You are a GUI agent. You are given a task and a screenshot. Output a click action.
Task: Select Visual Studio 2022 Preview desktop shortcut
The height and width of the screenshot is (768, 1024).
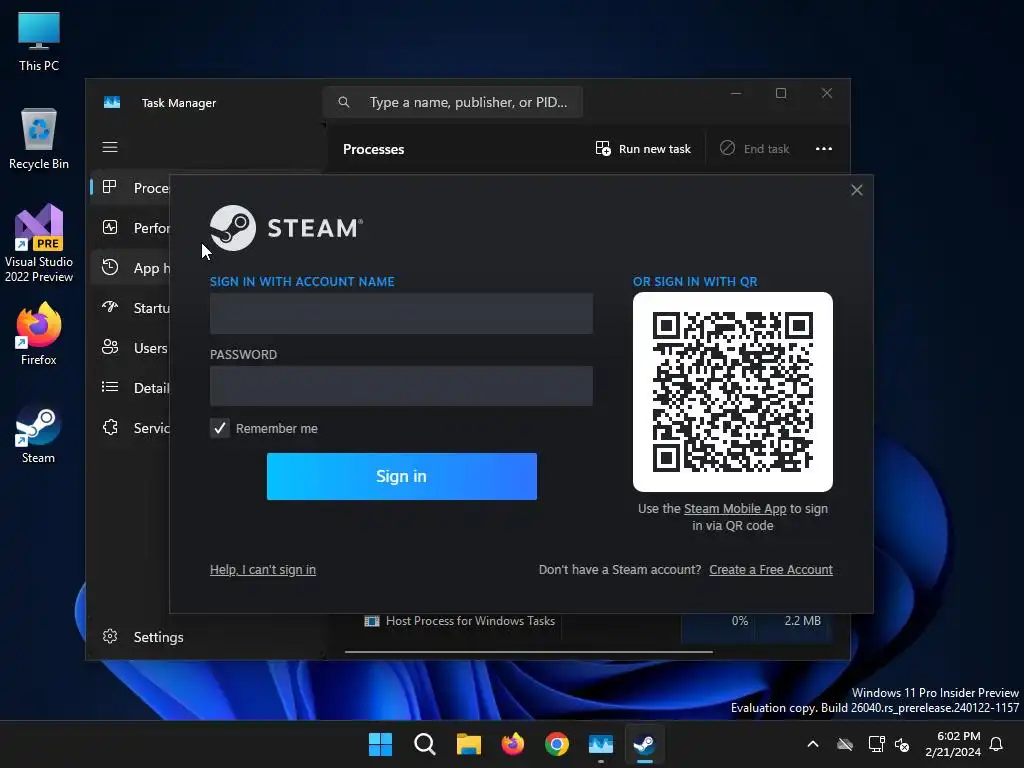pos(39,243)
